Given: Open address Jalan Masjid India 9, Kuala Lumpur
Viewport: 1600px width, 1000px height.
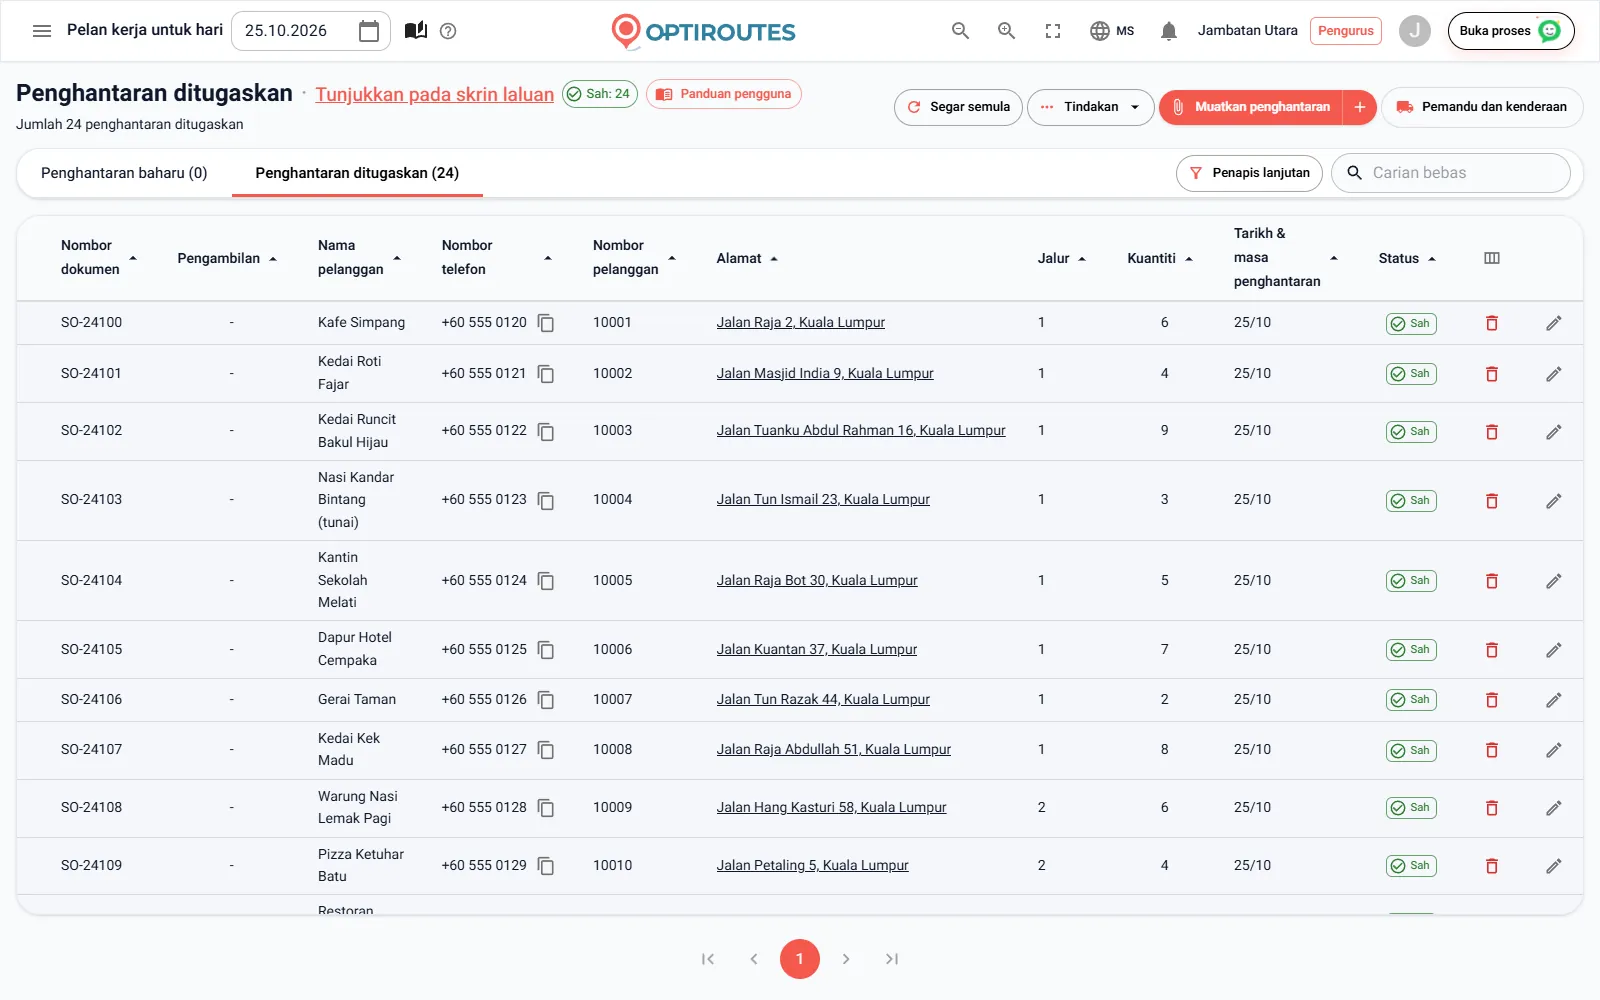Looking at the screenshot, I should coord(825,374).
